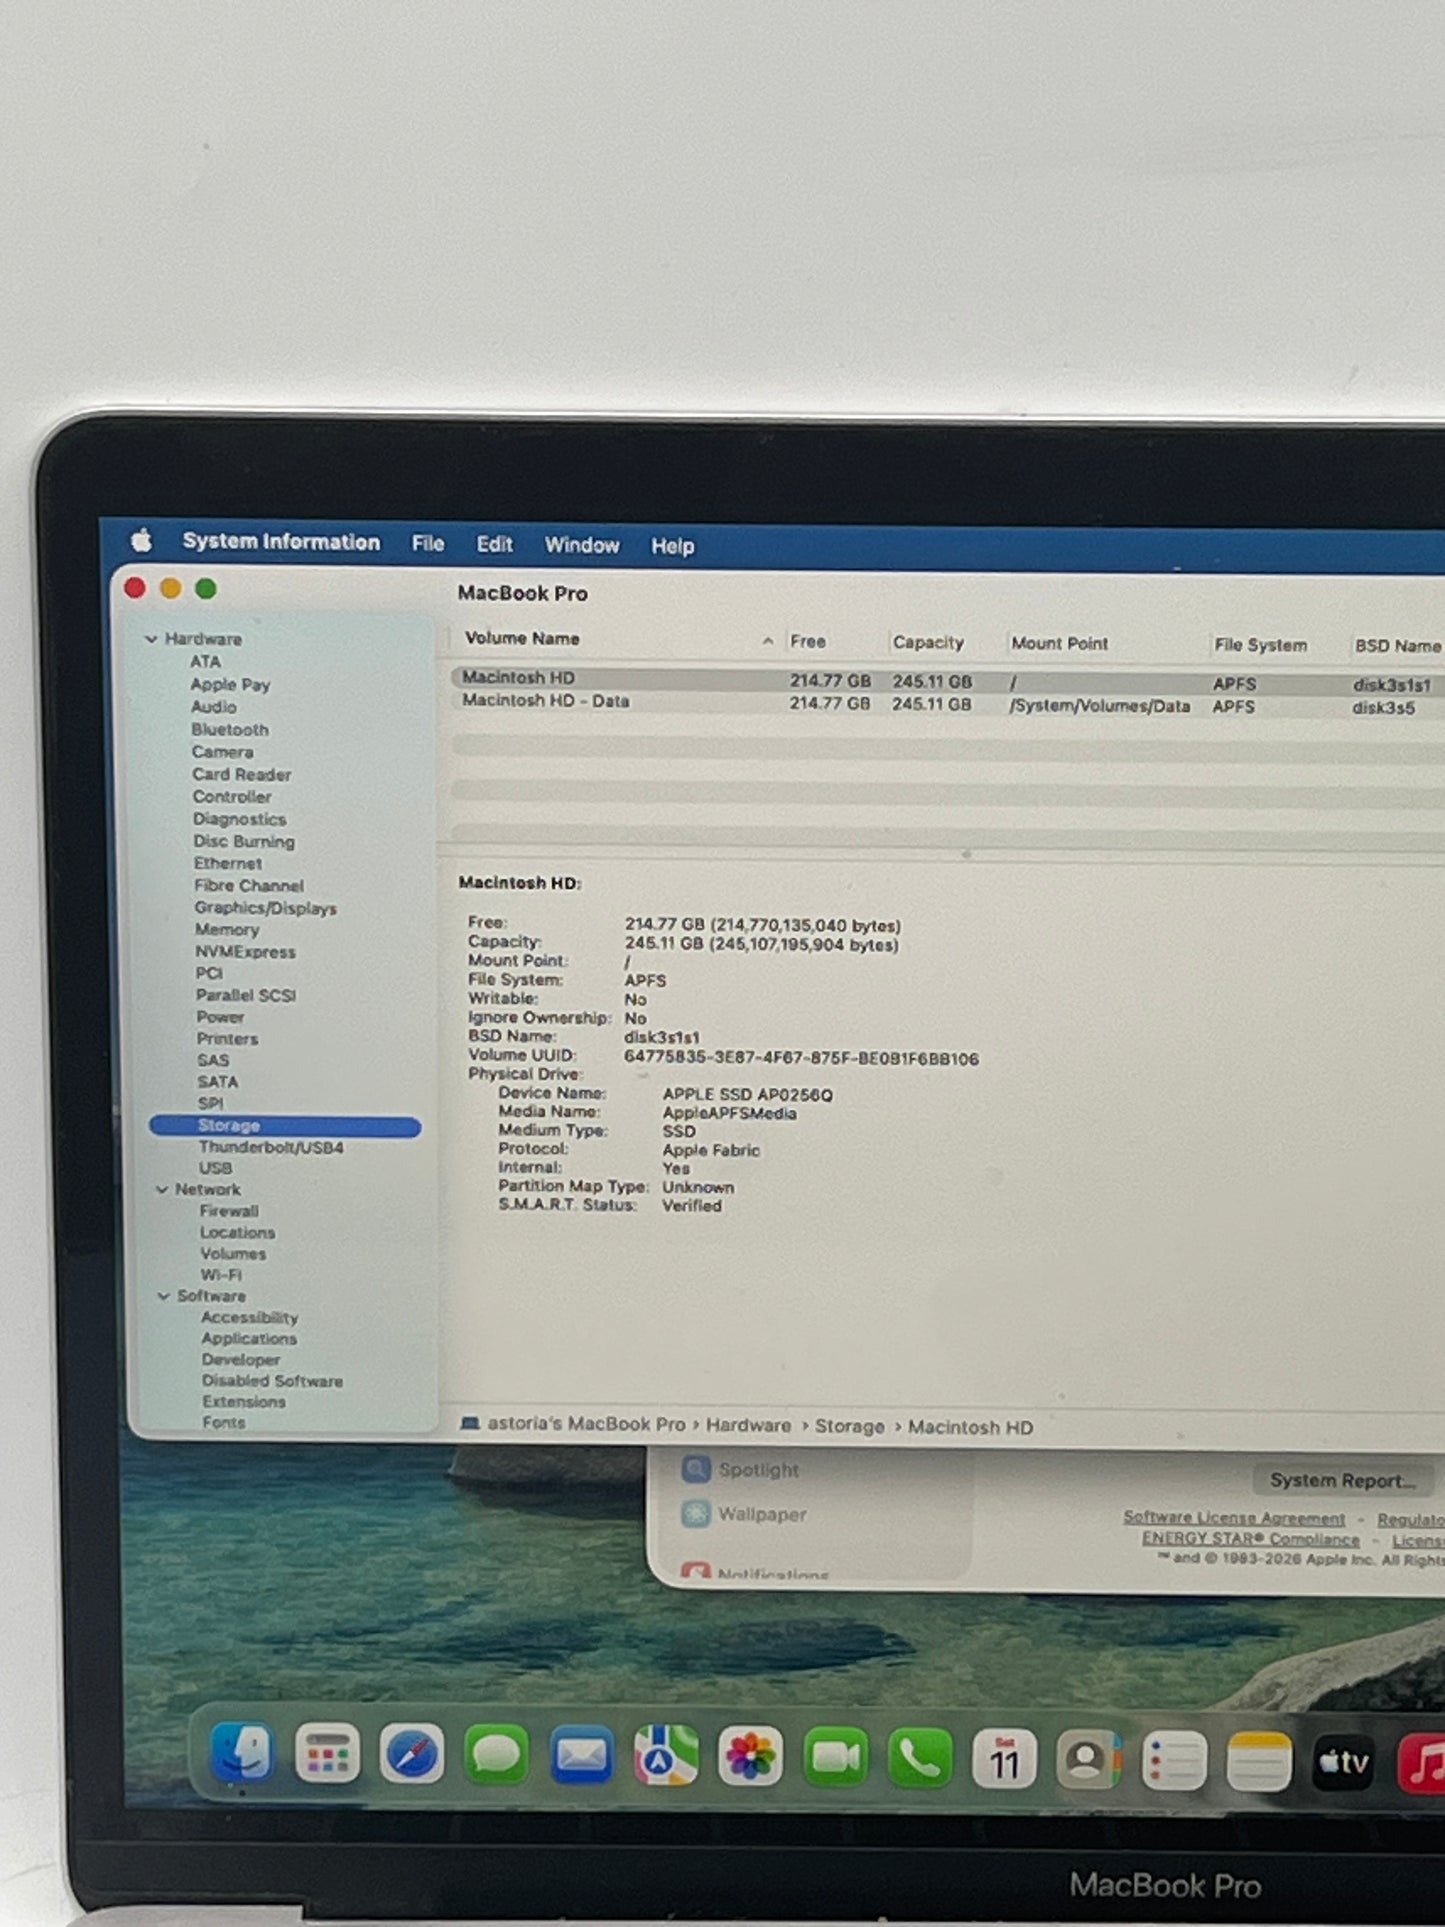The height and width of the screenshot is (1927, 1445).
Task: Select Memory in the sidebar
Action: click(x=227, y=929)
